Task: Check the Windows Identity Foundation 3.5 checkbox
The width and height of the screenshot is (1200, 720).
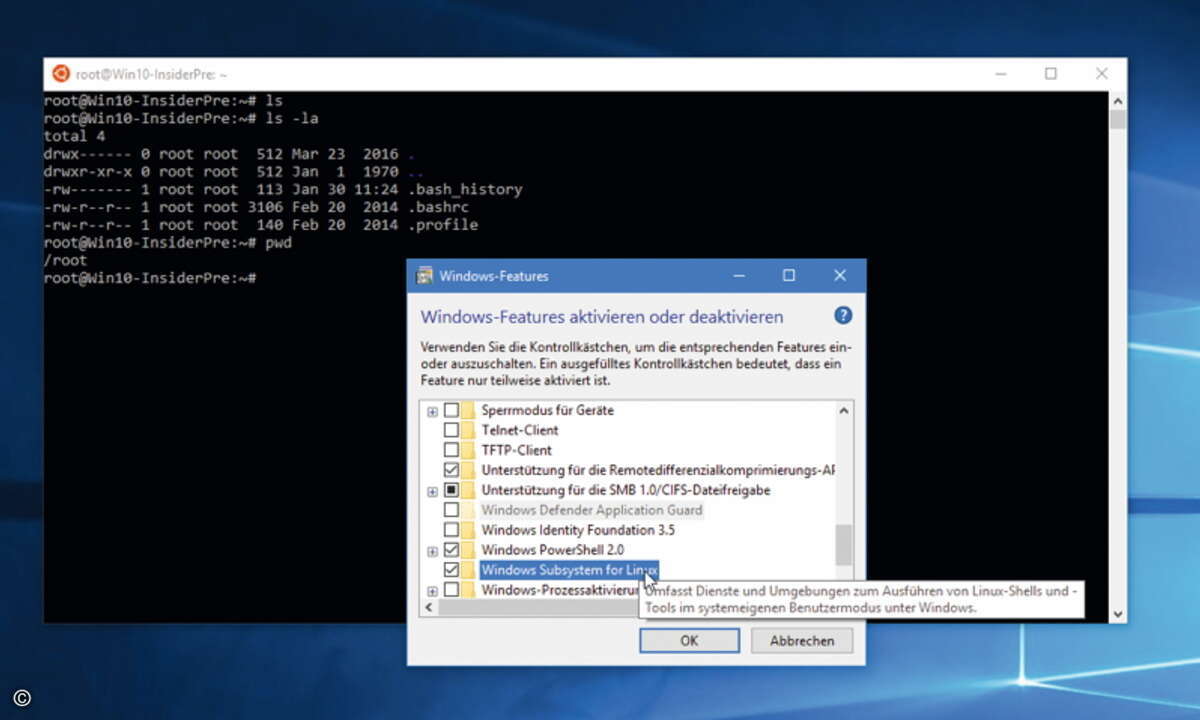Action: [x=452, y=530]
